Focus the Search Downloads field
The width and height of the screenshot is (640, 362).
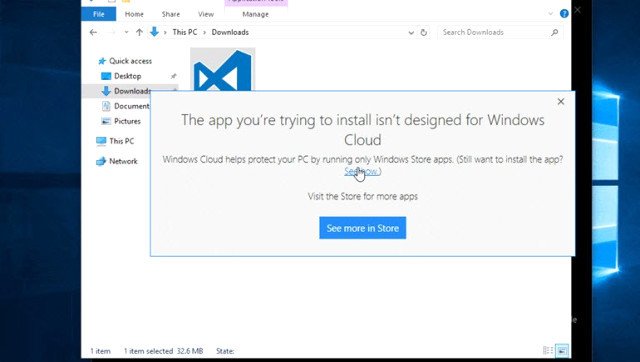tap(500, 32)
